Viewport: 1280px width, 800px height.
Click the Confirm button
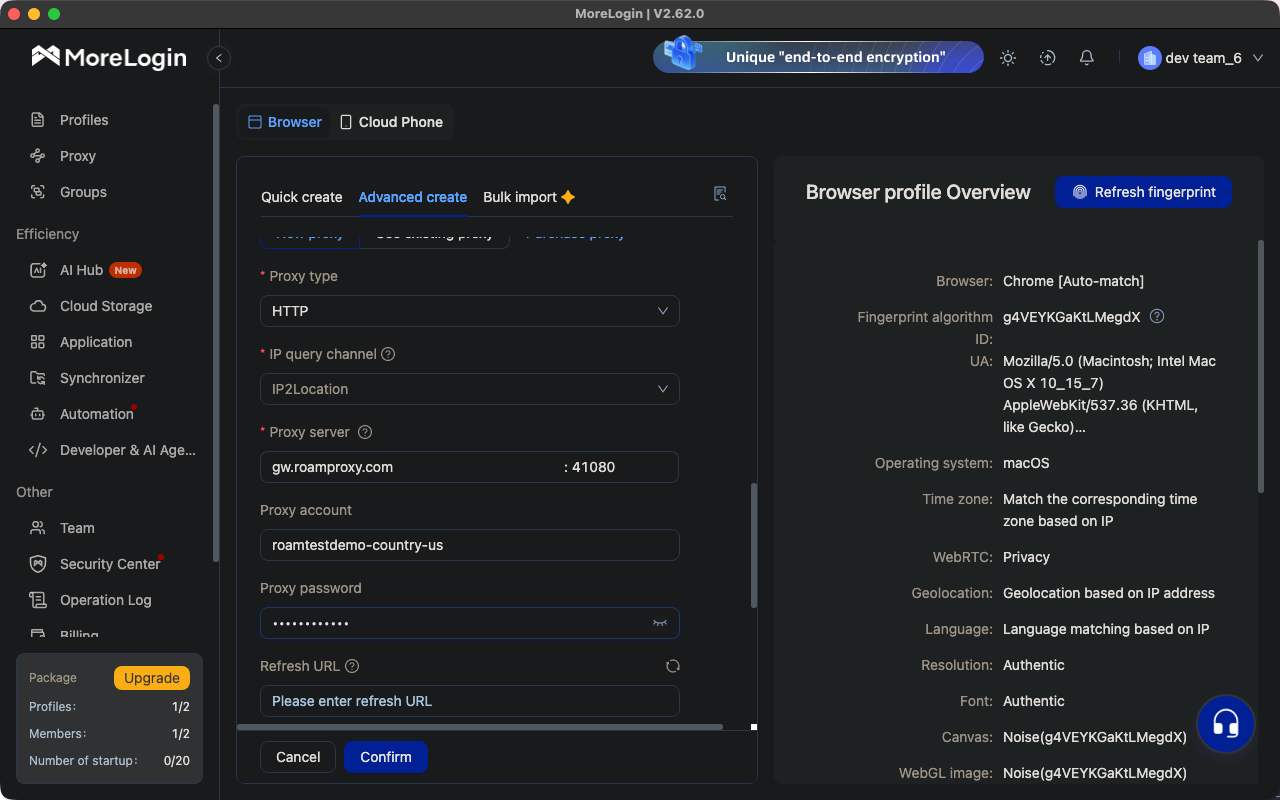click(x=386, y=757)
